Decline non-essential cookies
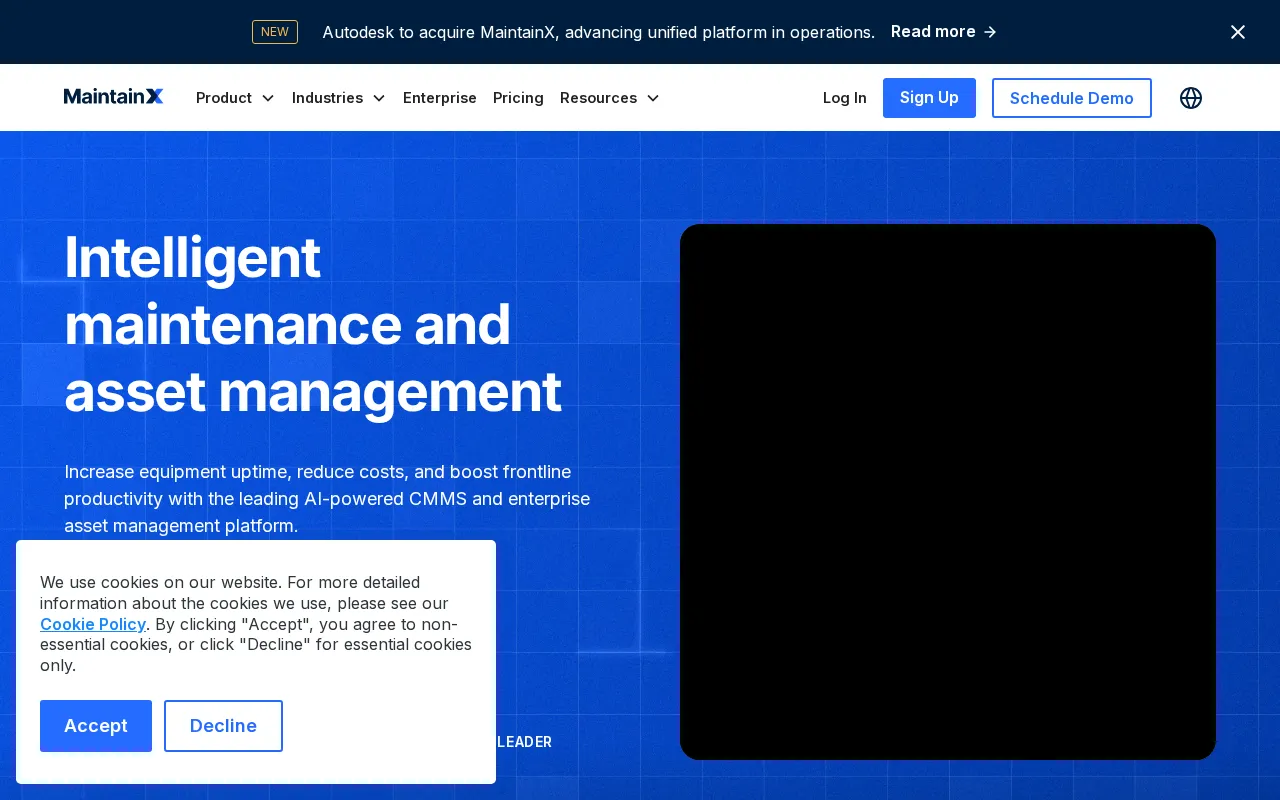The height and width of the screenshot is (800, 1280). pyautogui.click(x=223, y=726)
